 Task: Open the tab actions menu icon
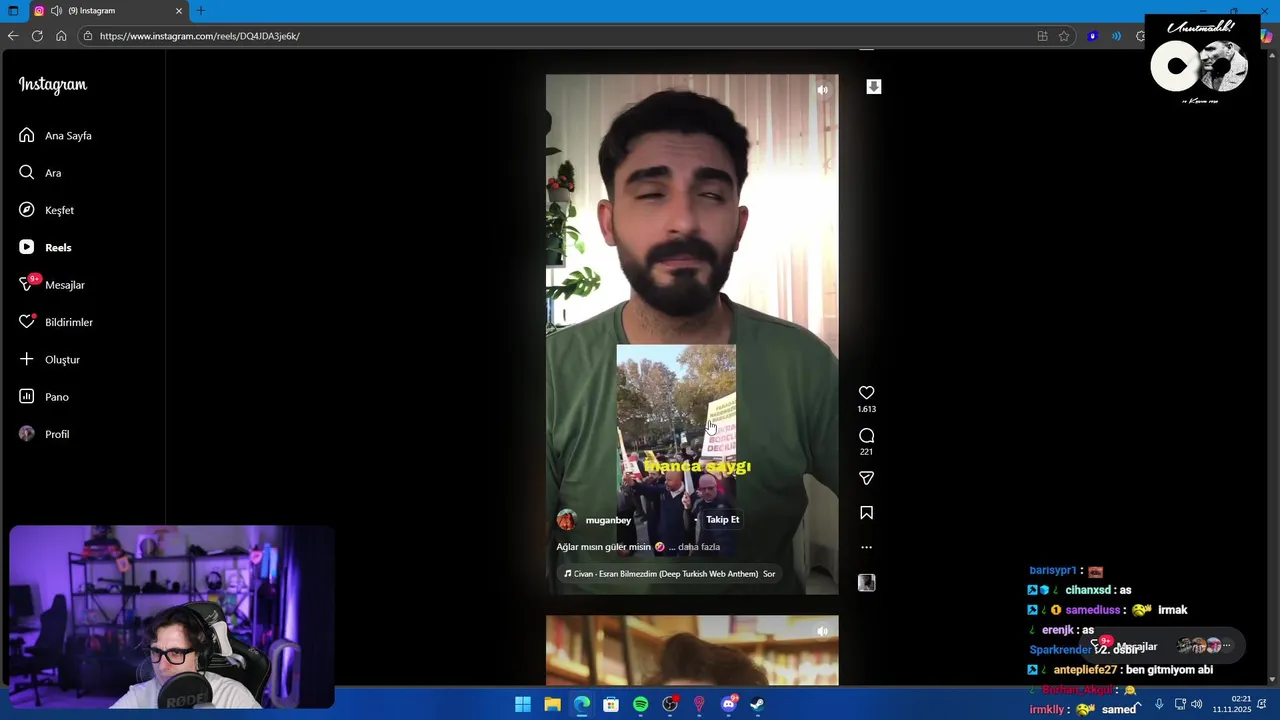coord(13,11)
